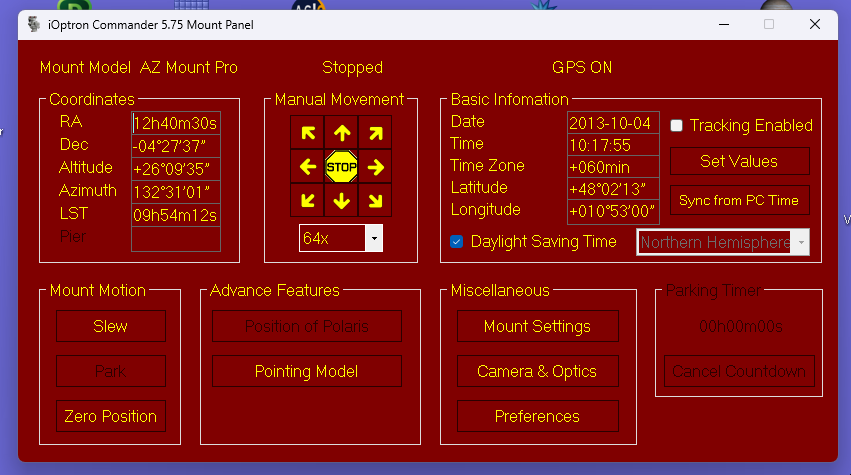Click the empty Pier field

click(x=176, y=239)
